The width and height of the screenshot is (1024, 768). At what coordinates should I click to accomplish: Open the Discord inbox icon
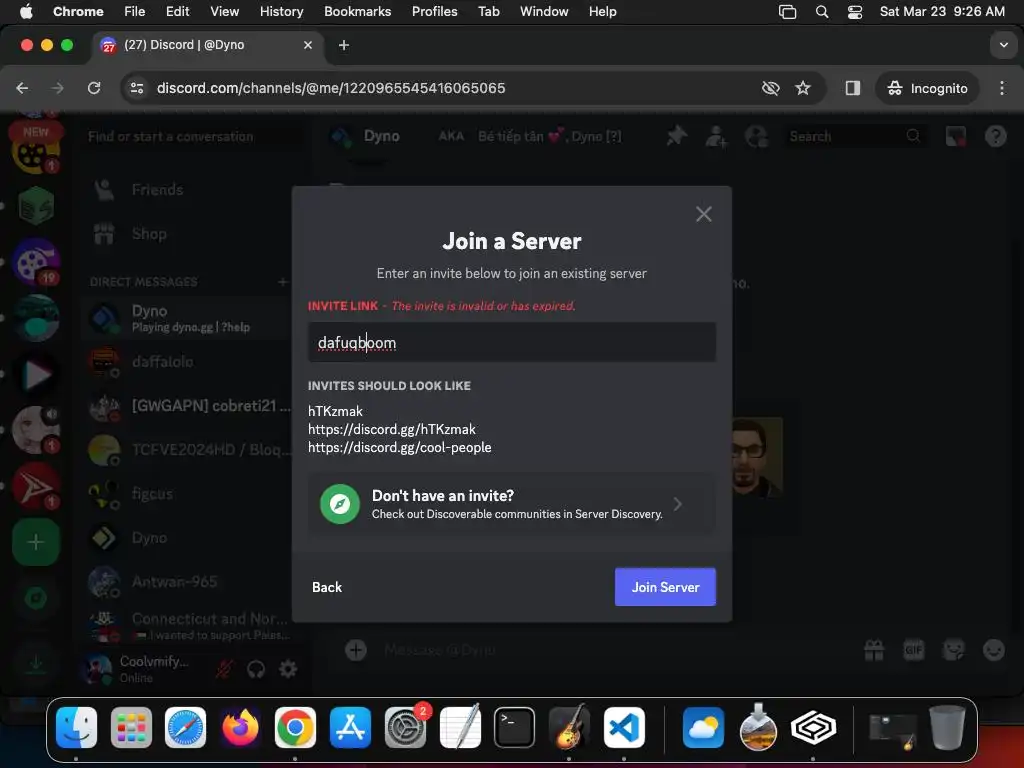tap(955, 136)
